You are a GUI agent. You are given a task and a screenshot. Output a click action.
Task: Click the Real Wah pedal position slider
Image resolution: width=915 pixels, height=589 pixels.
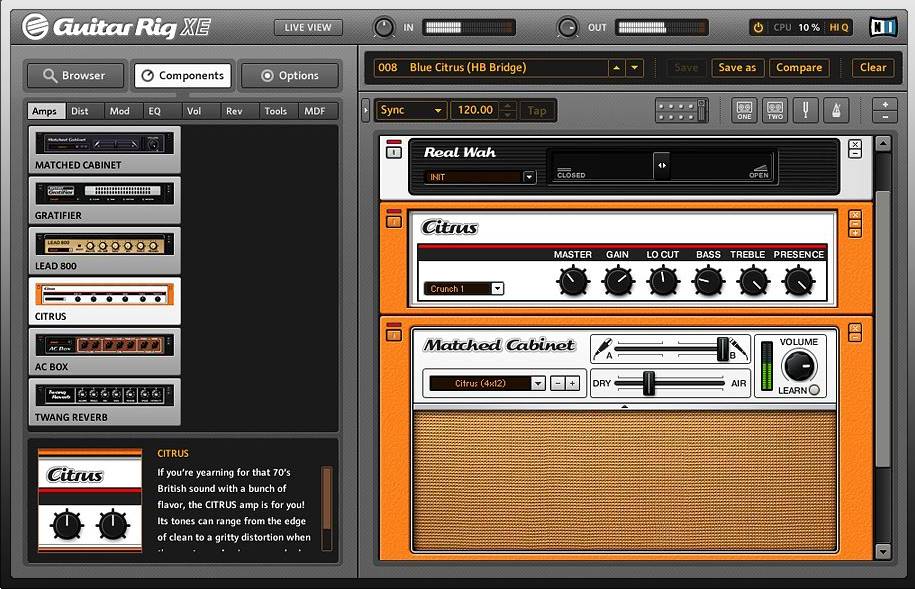coord(662,165)
